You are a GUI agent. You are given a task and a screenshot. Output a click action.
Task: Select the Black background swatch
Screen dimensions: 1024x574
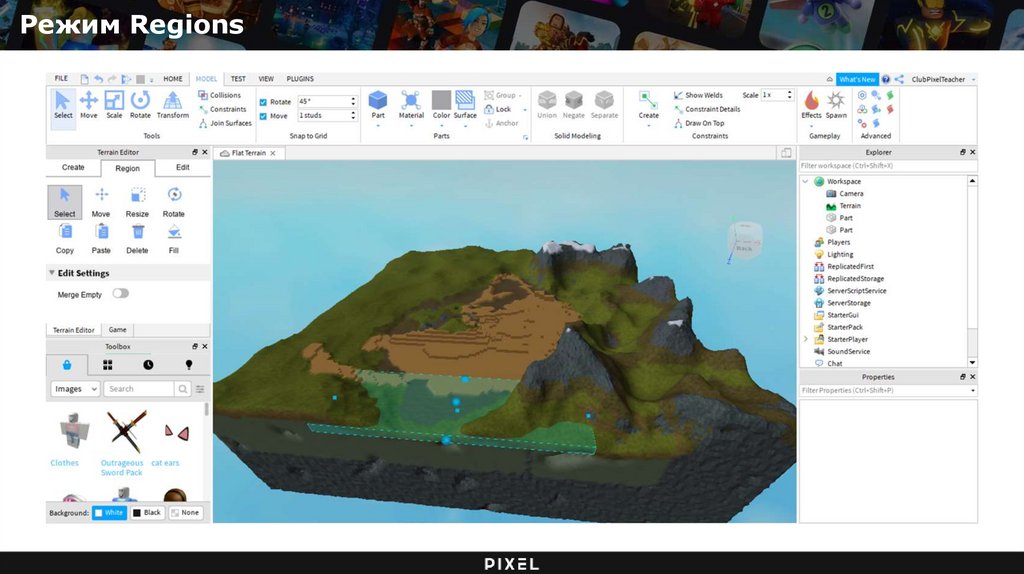146,512
